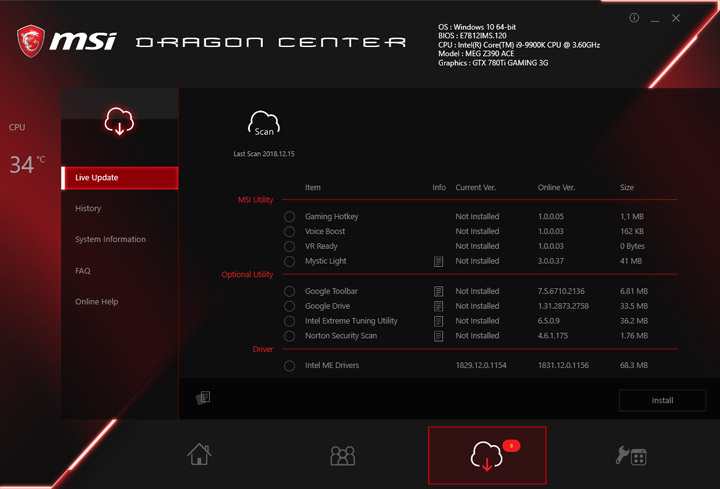The width and height of the screenshot is (720, 489).
Task: Click the Scan cloud icon
Action: 264,124
